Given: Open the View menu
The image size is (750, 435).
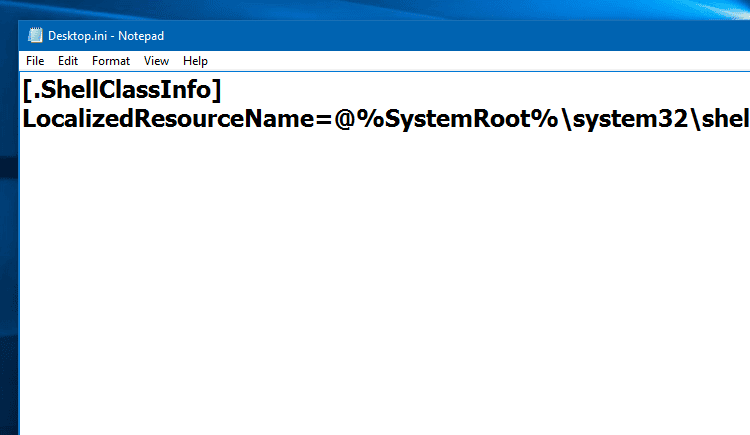Looking at the screenshot, I should [156, 61].
